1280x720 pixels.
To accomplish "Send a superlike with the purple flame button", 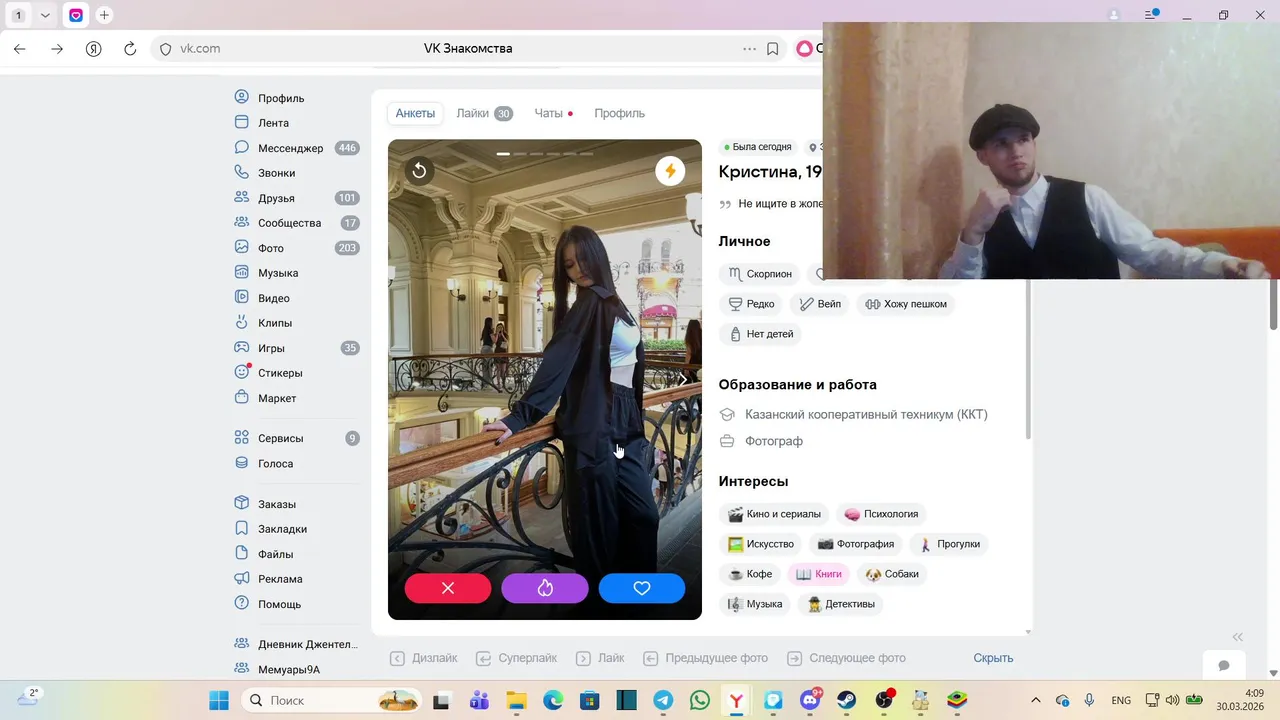I will click(545, 588).
